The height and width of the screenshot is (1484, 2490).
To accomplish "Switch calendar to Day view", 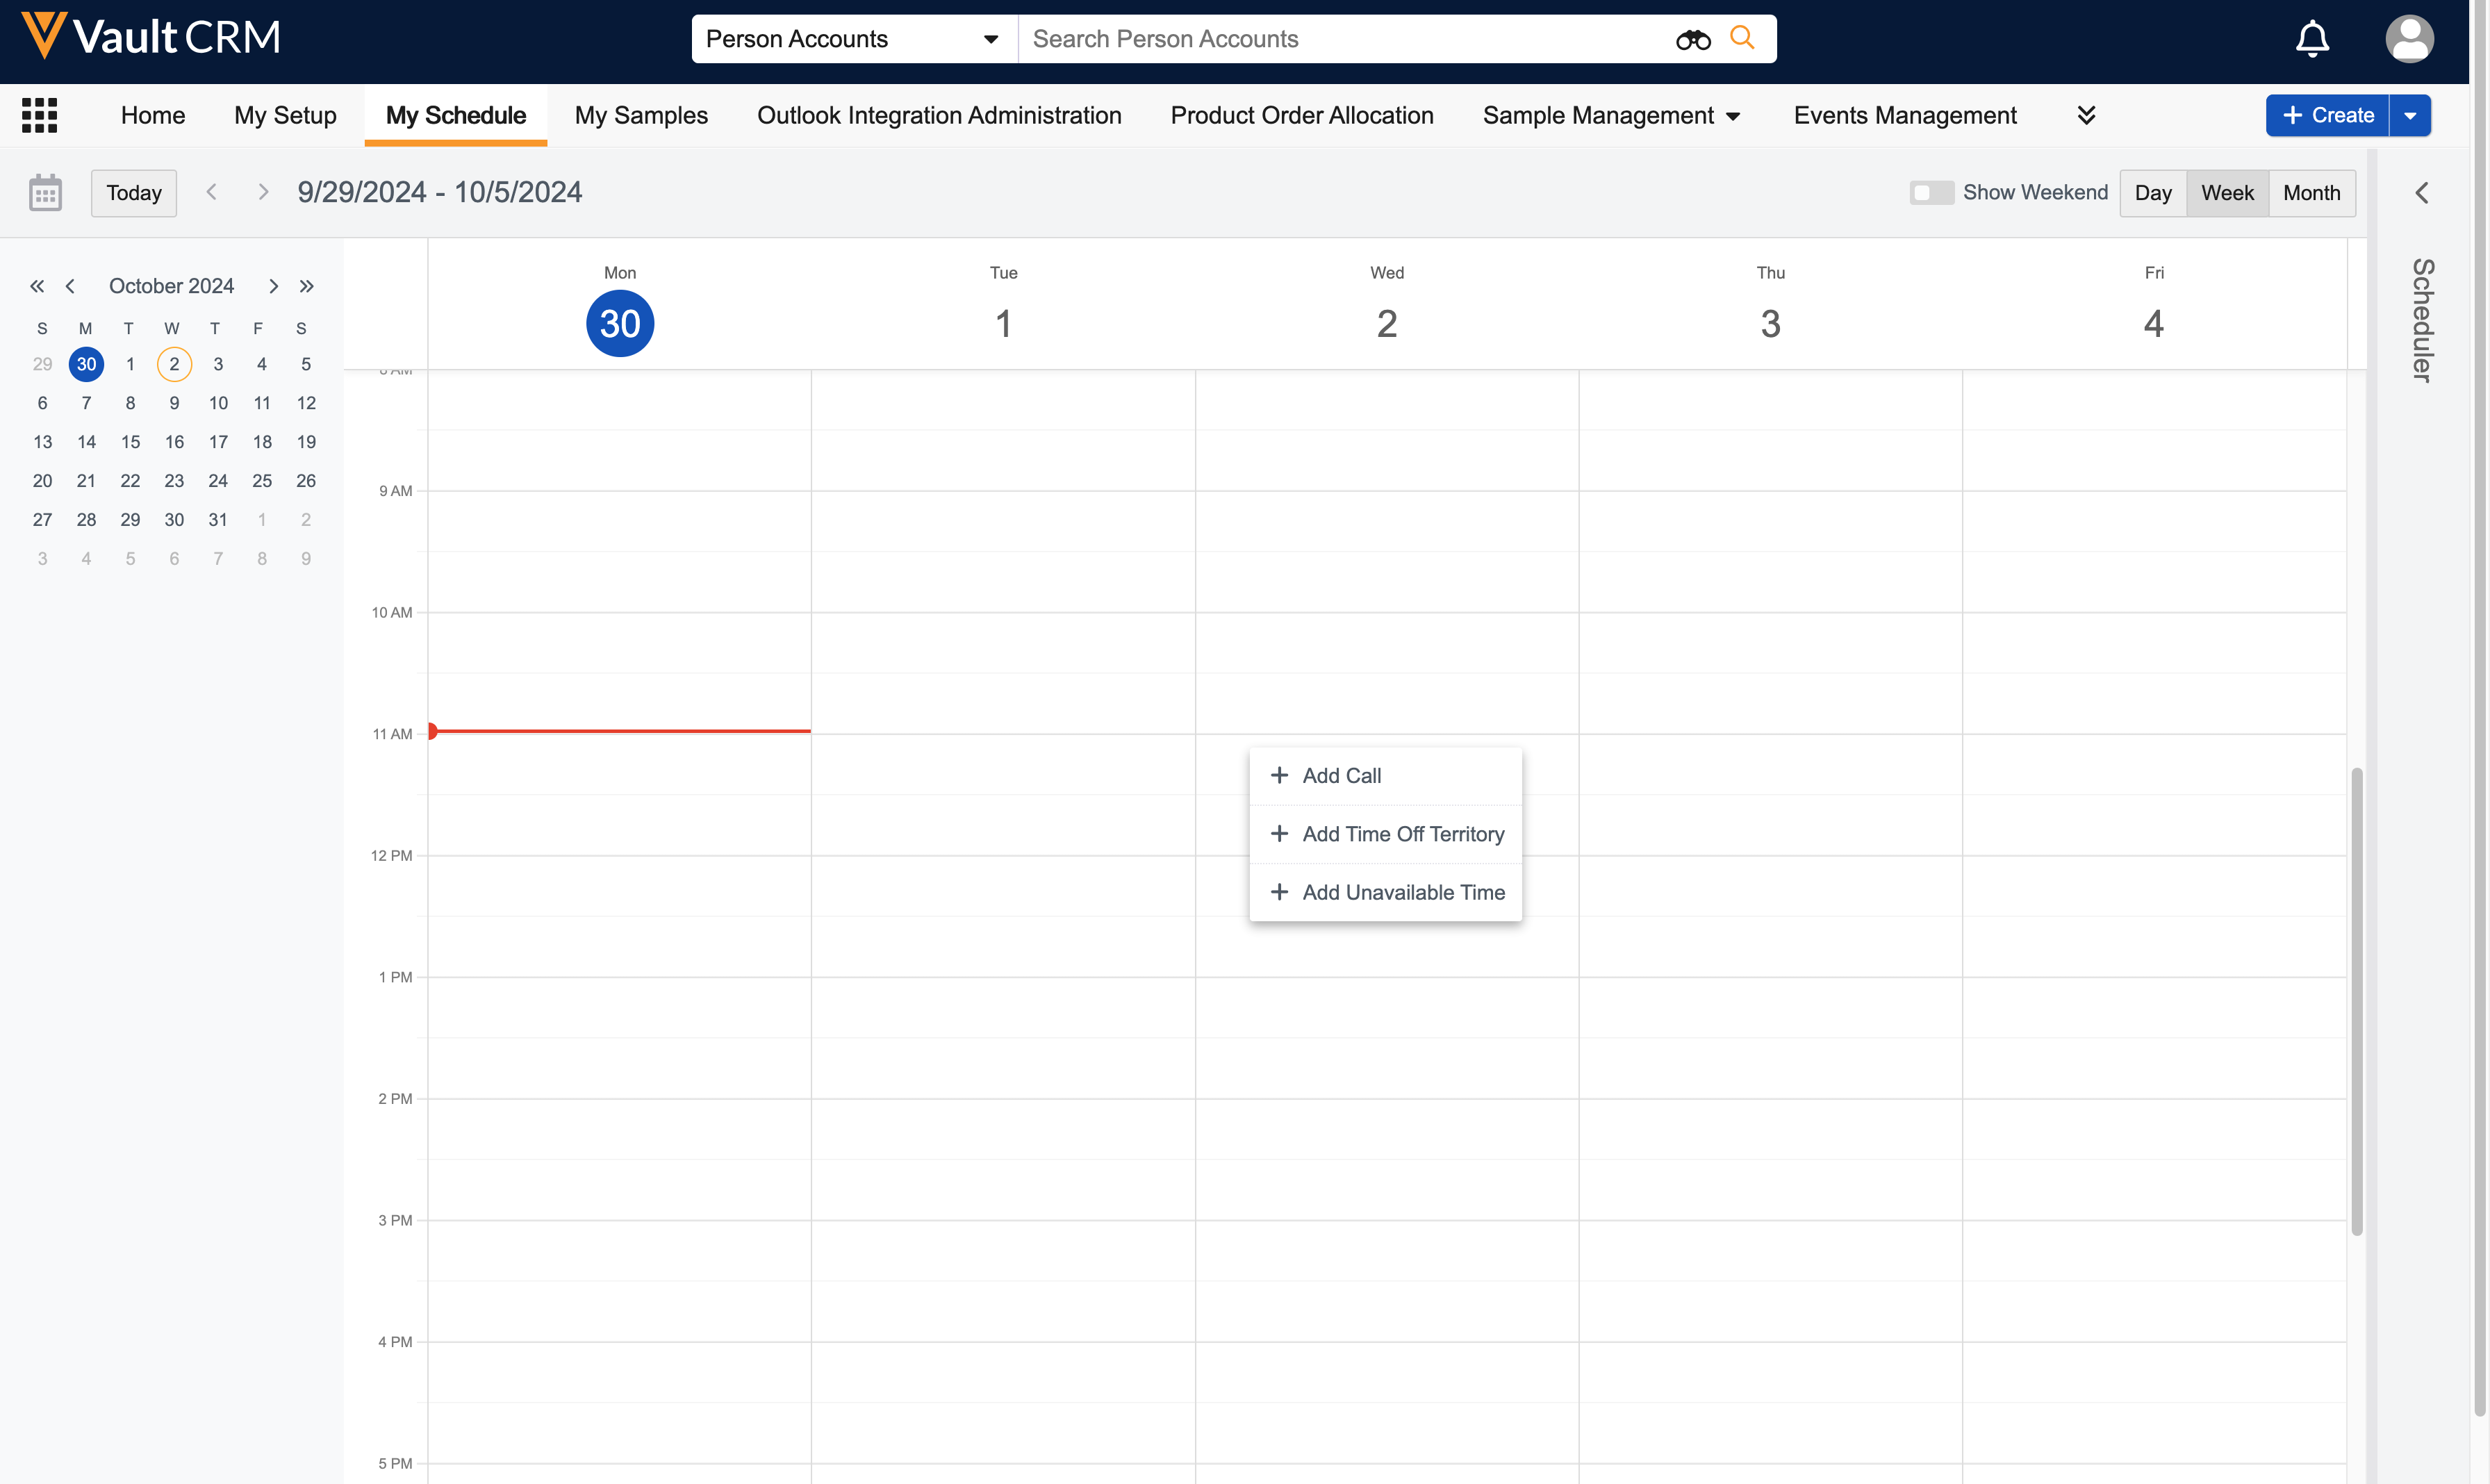I will [2152, 193].
